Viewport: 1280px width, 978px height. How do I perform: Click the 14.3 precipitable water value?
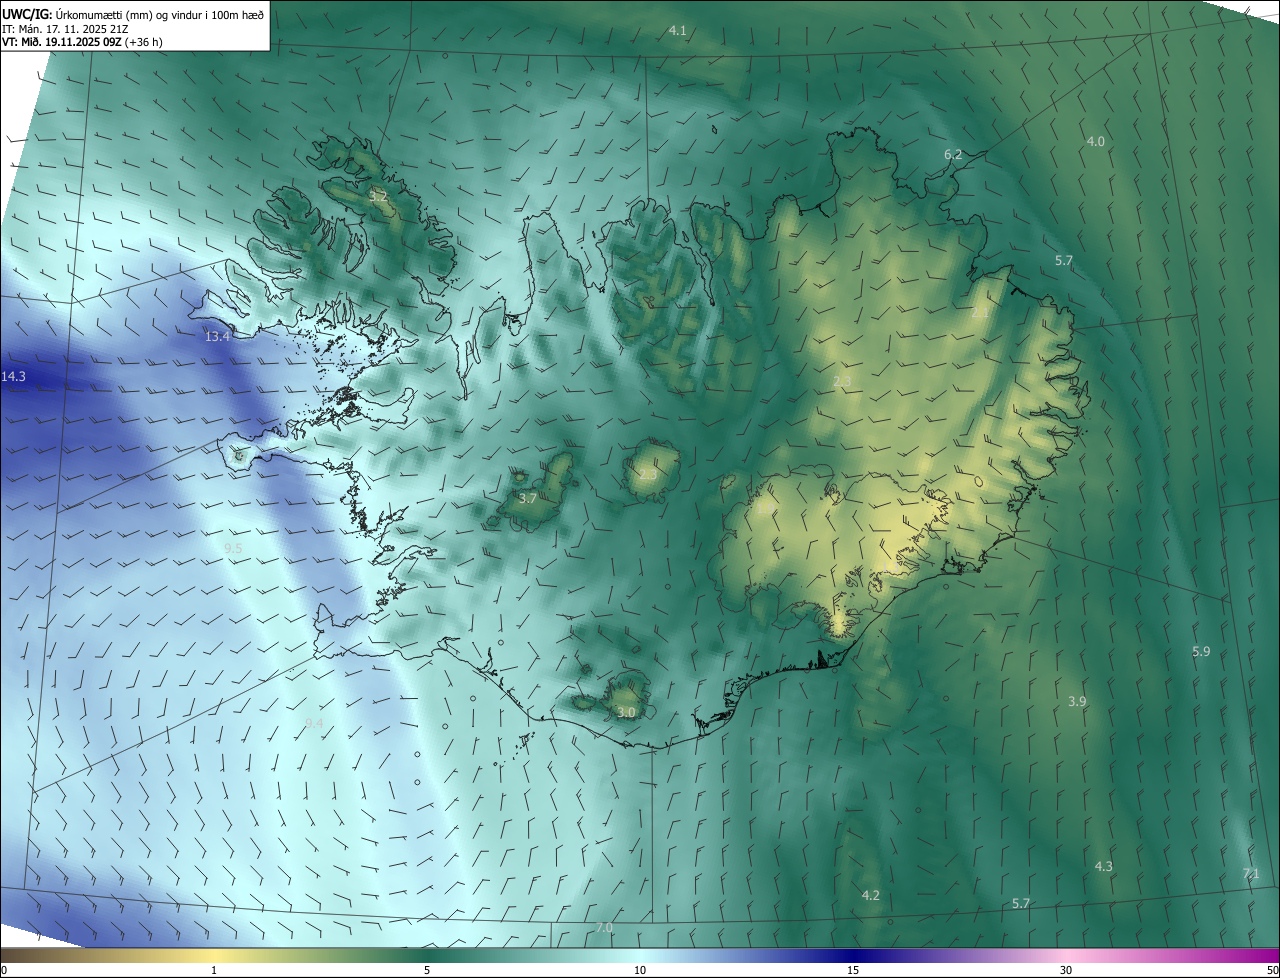pos(13,377)
